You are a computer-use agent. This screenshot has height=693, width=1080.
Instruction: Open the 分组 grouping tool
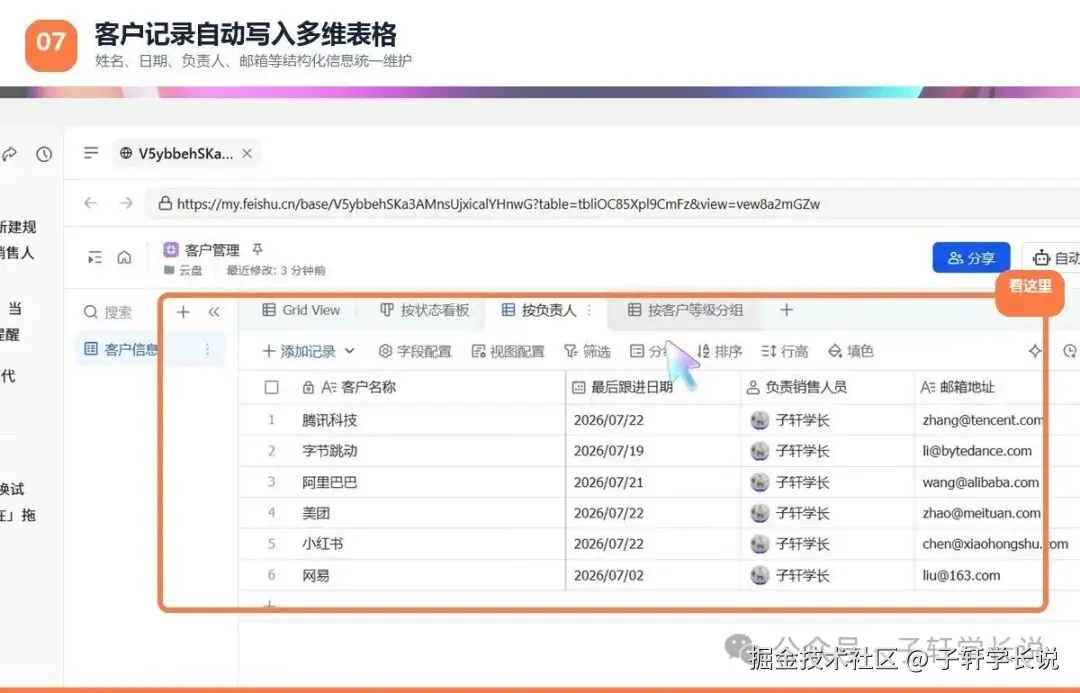[x=649, y=351]
